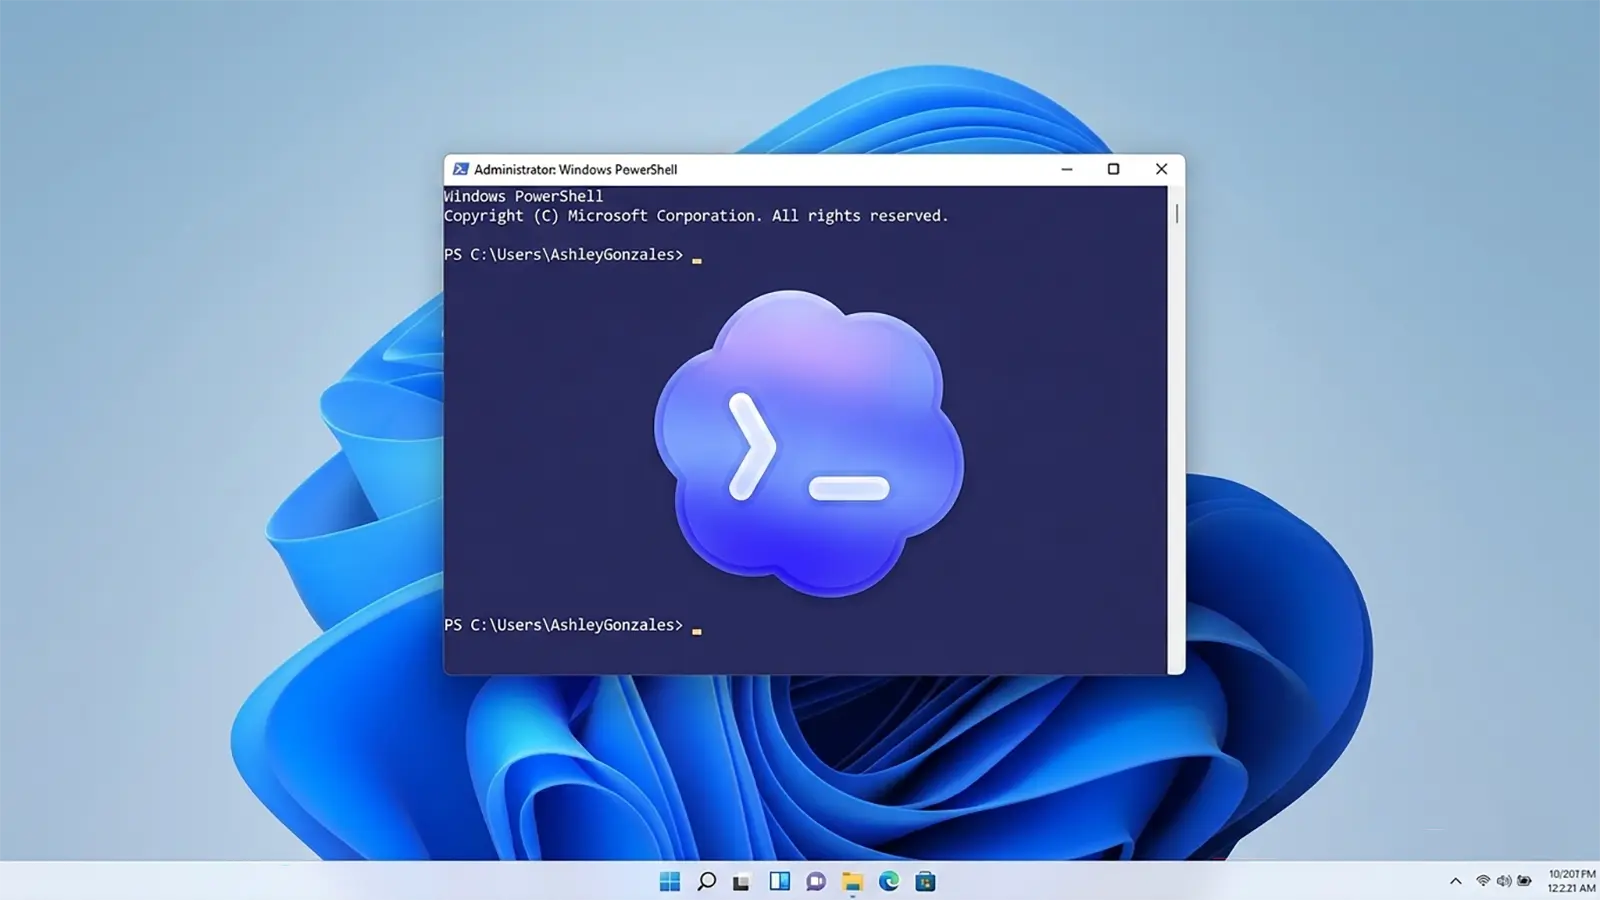This screenshot has width=1600, height=900.
Task: Open the volume control in the system tray
Action: 1504,881
